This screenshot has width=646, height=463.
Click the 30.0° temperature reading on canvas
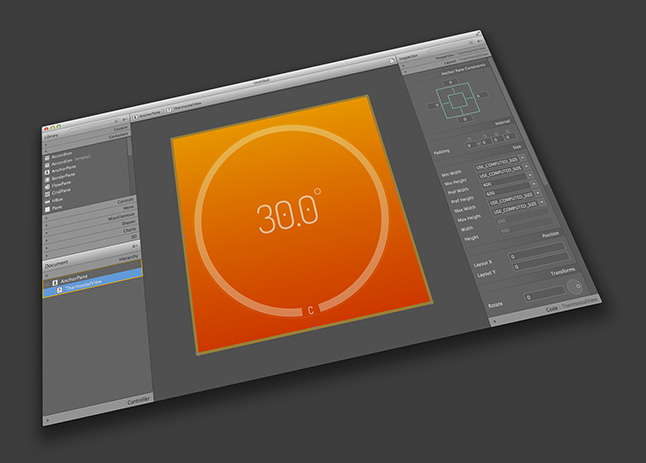[x=289, y=211]
